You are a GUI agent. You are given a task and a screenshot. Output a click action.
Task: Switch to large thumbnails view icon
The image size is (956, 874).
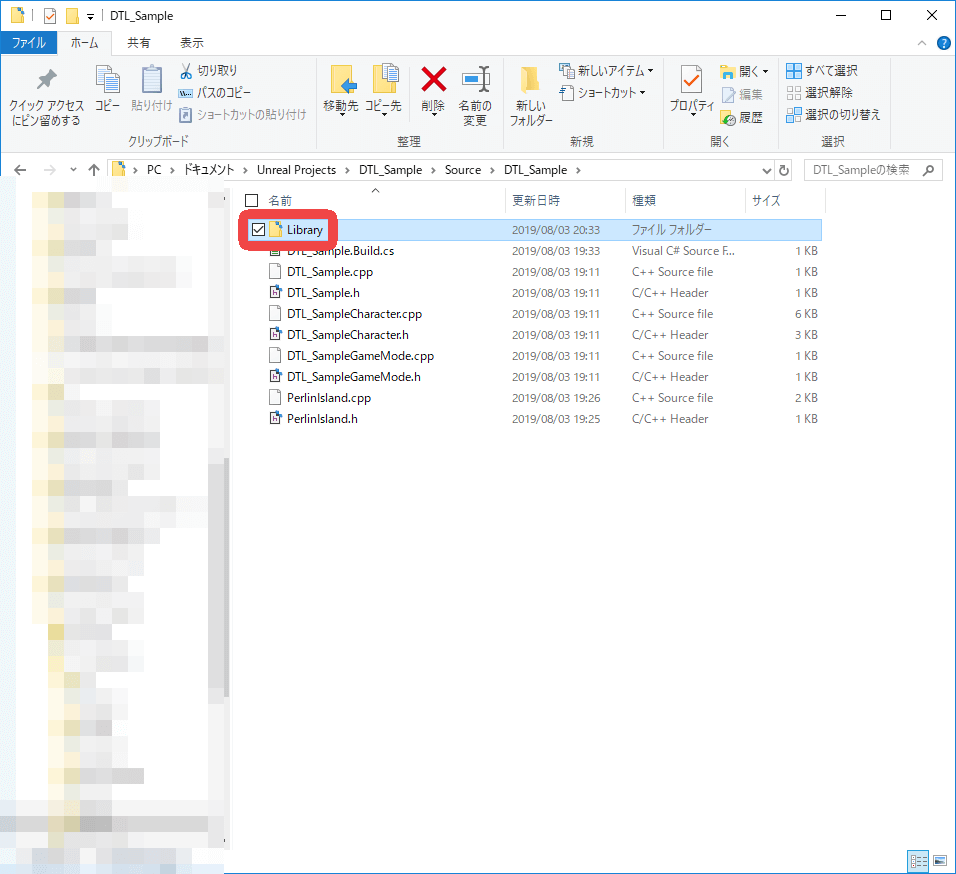(x=939, y=861)
